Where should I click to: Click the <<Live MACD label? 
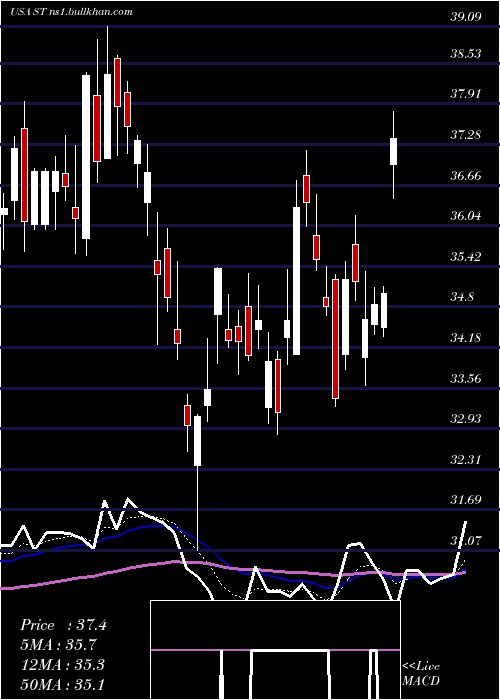[x=421, y=674]
